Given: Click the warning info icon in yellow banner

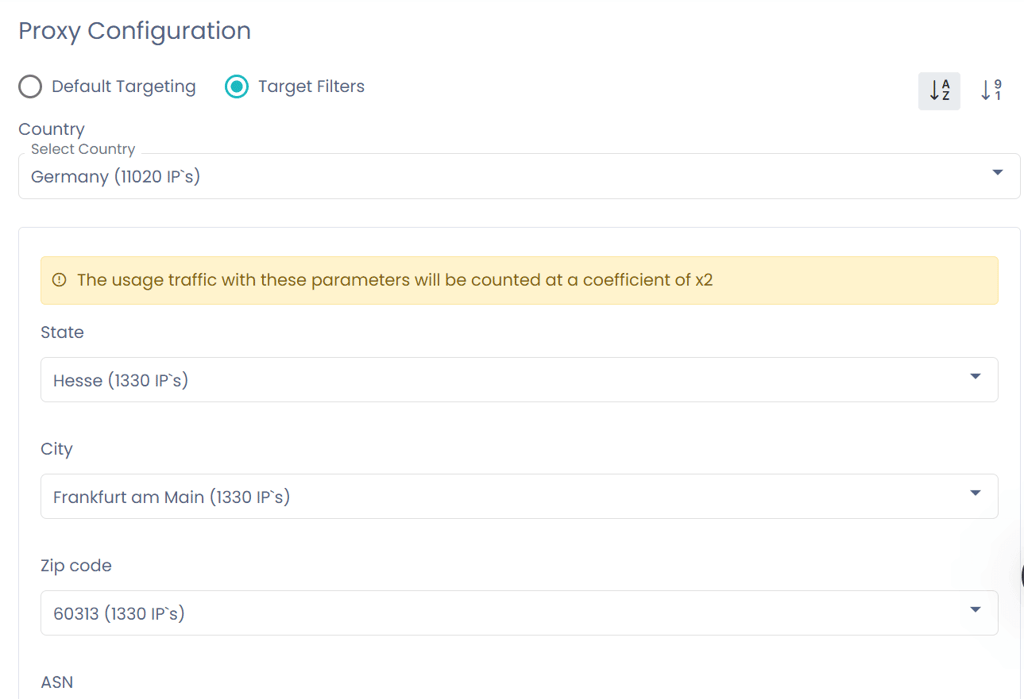Looking at the screenshot, I should [59, 280].
